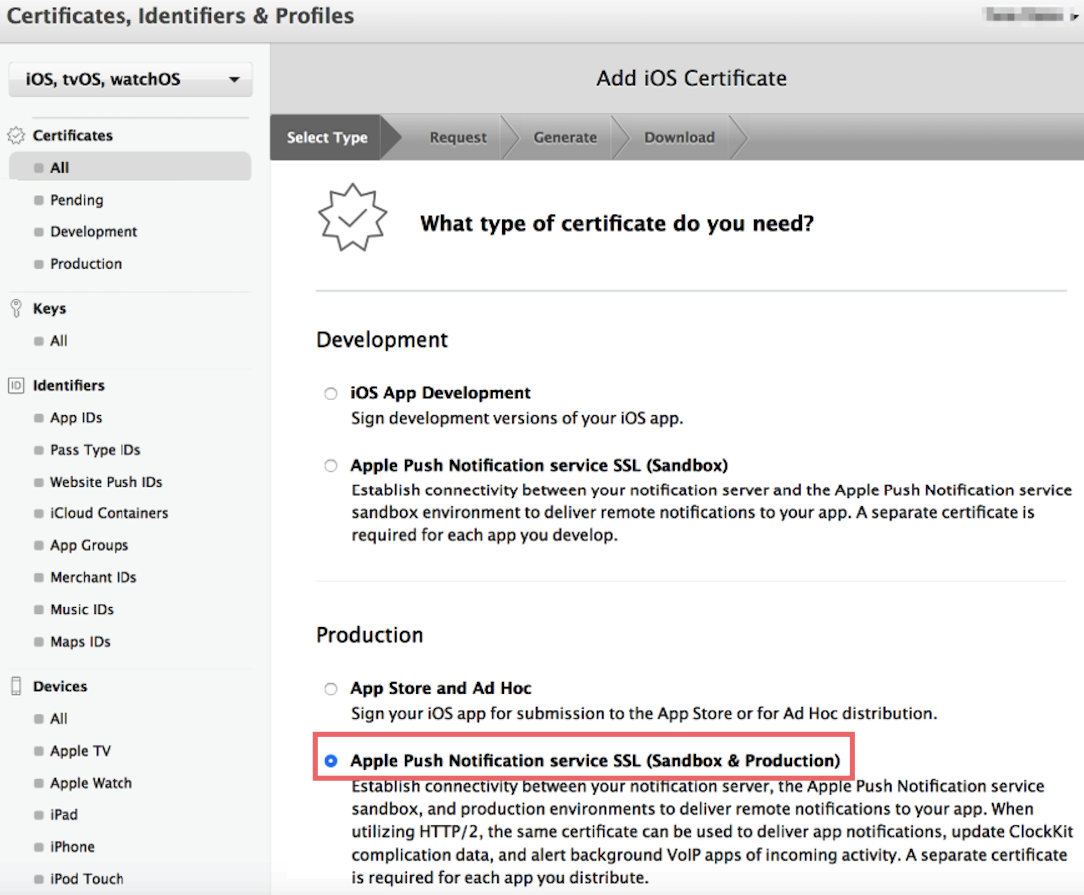Click 'Certificates, Identifiers & Profiles' page title

180,15
